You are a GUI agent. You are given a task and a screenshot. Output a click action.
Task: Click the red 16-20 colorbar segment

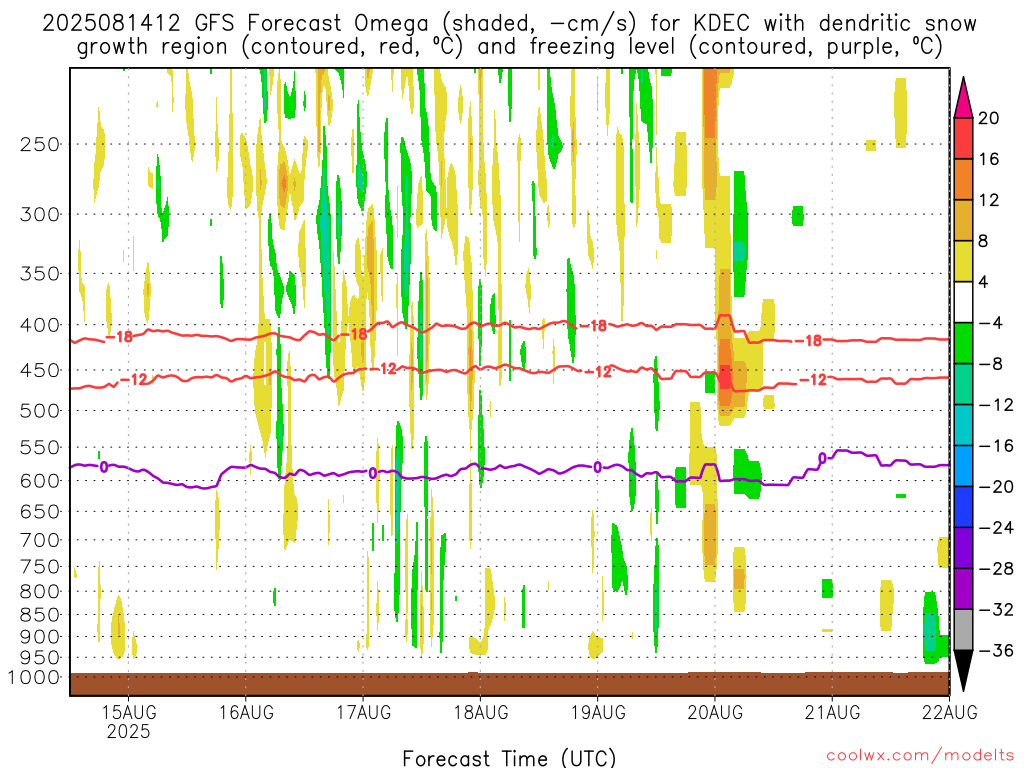click(963, 138)
